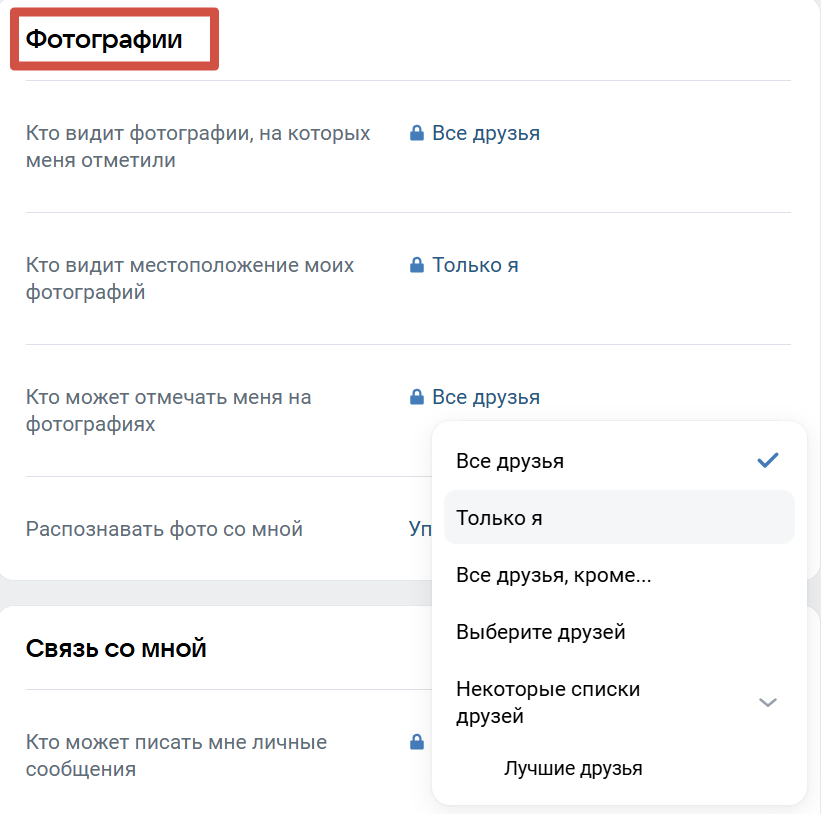Choose "Только я" in the popup menu
Image resolution: width=821 pixels, height=814 pixels.
499,518
